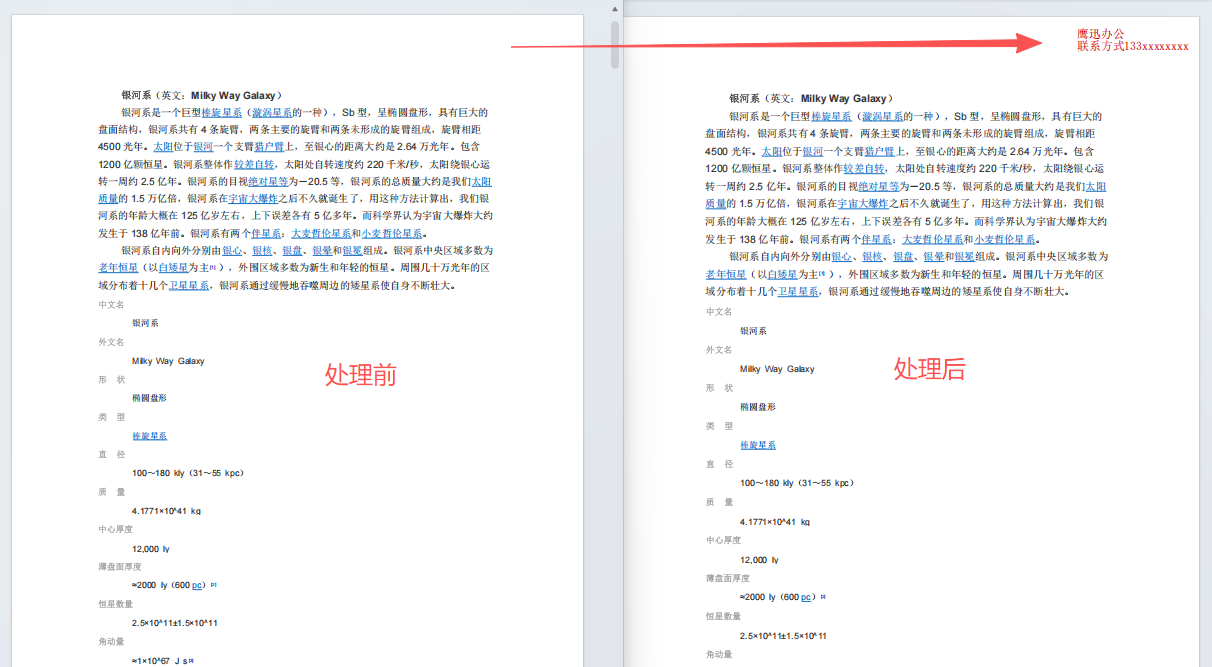Click the 卫星星系 hyperlink on the left
The image size is (1212, 667).
point(191,284)
